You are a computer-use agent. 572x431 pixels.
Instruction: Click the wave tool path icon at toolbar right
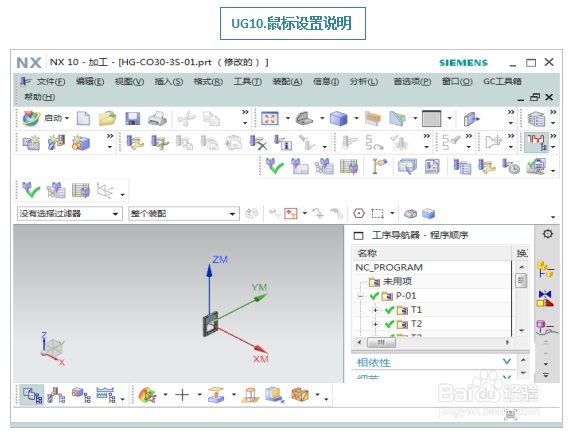(536, 142)
